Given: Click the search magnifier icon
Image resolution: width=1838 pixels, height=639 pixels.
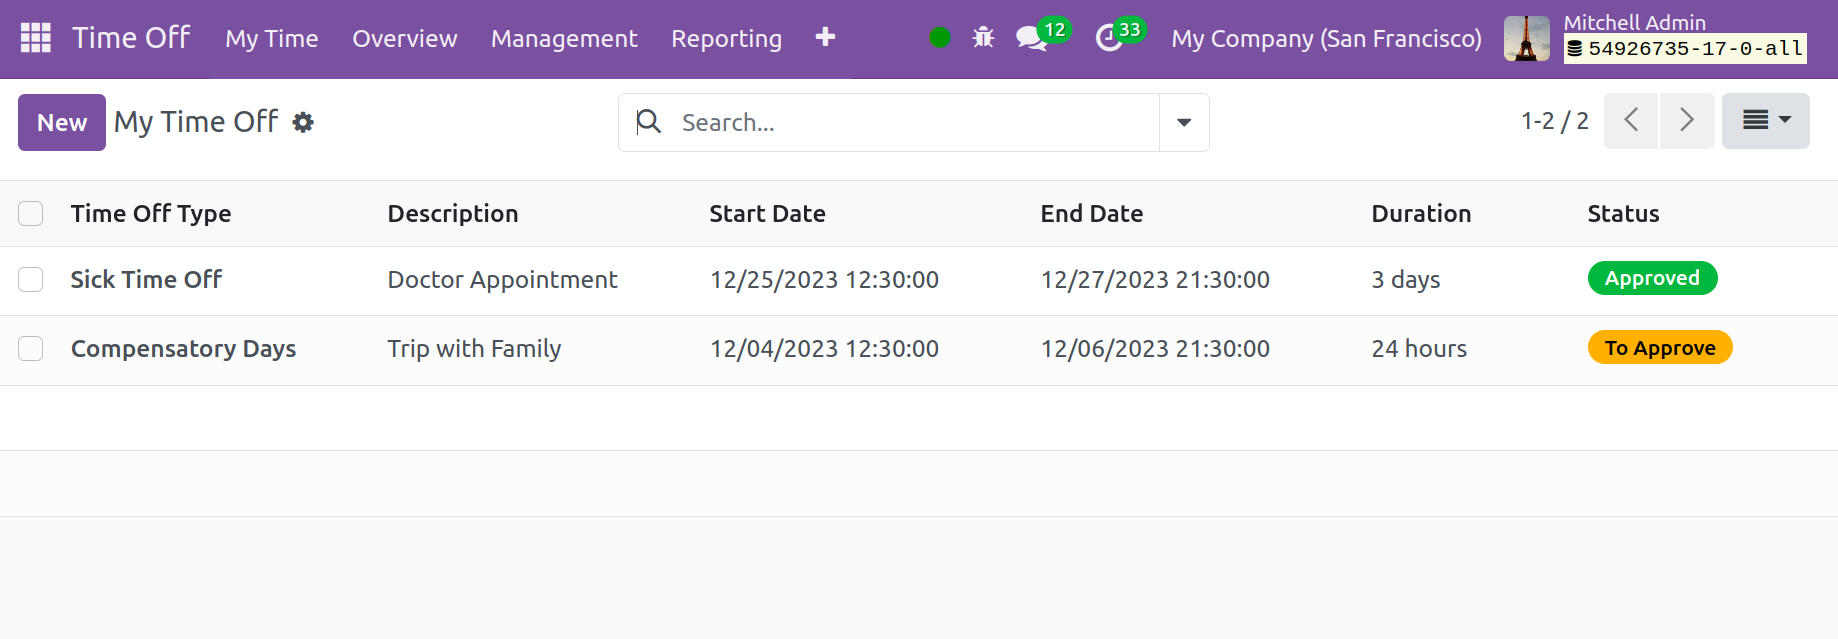Looking at the screenshot, I should click(x=649, y=122).
